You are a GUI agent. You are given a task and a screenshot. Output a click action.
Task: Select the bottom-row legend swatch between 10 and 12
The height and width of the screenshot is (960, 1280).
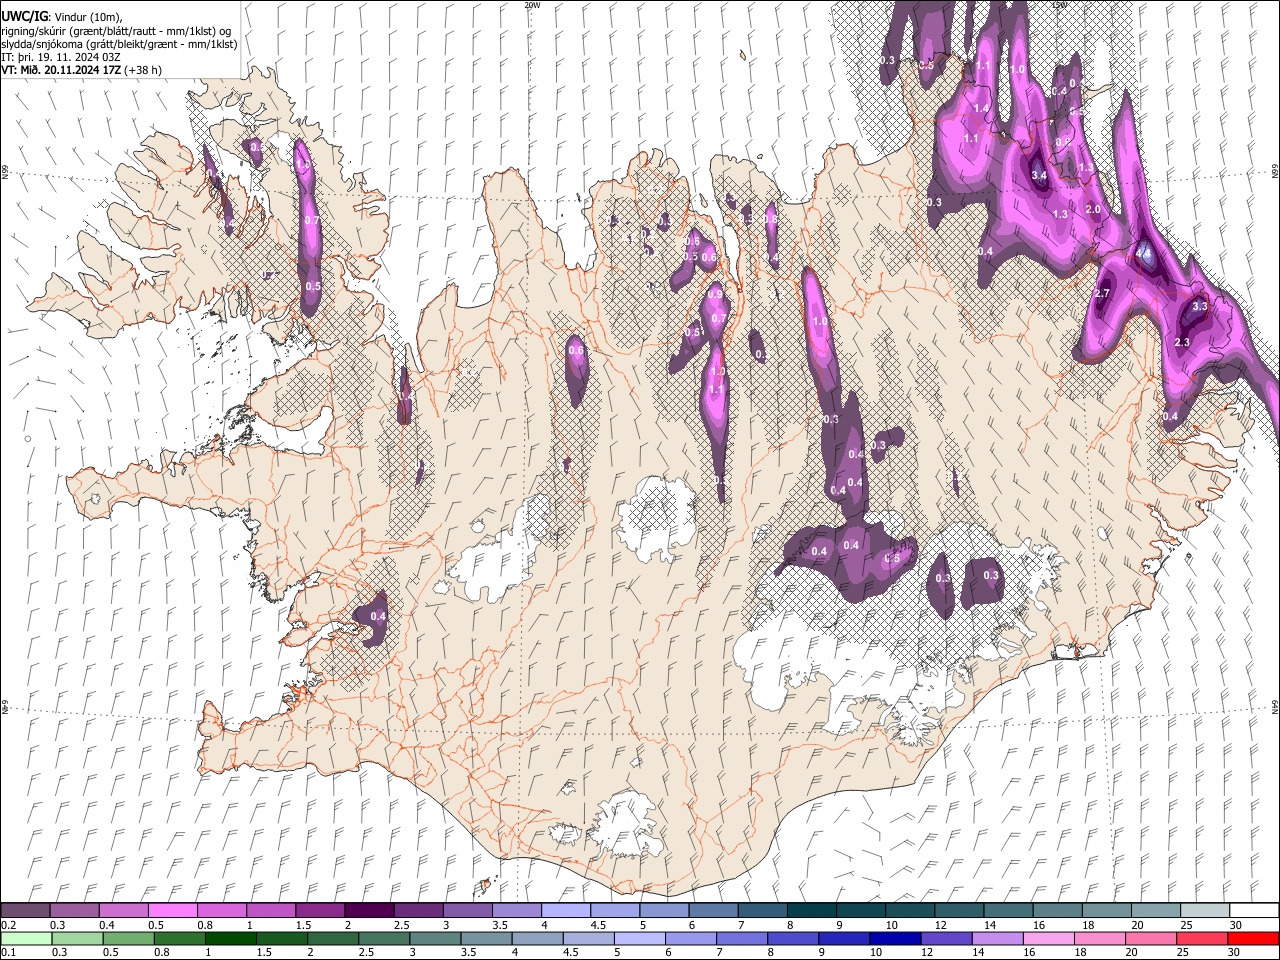point(894,938)
